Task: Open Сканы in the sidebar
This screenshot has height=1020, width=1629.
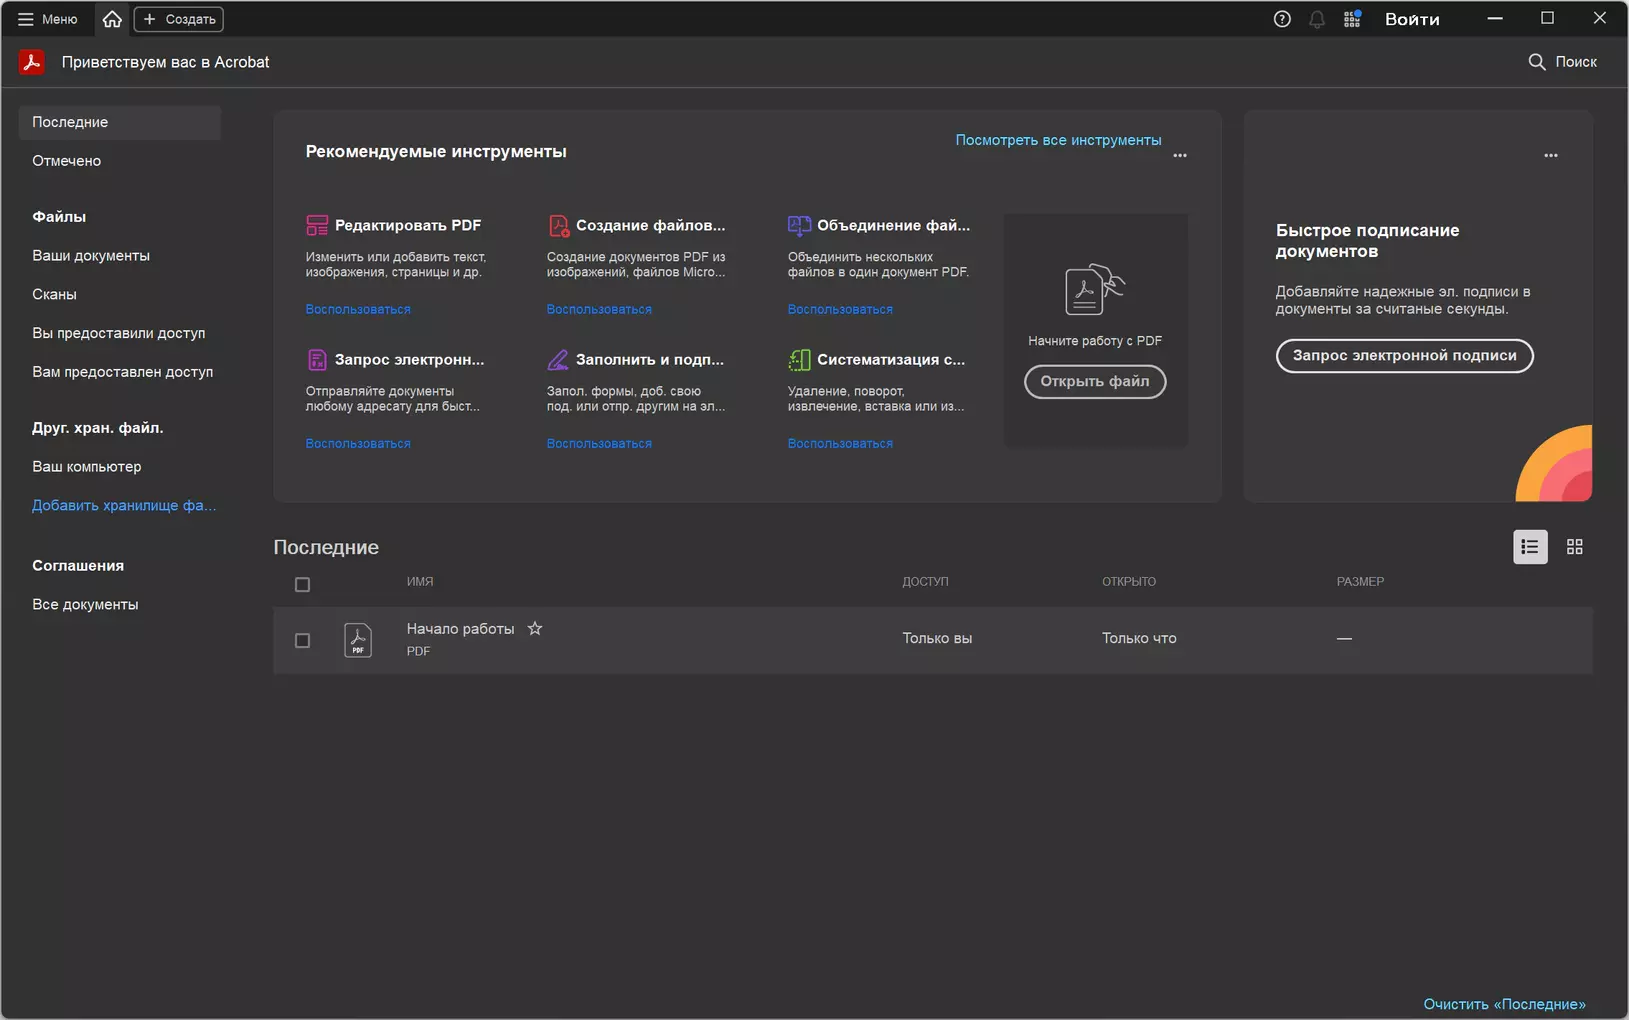Action: click(54, 295)
